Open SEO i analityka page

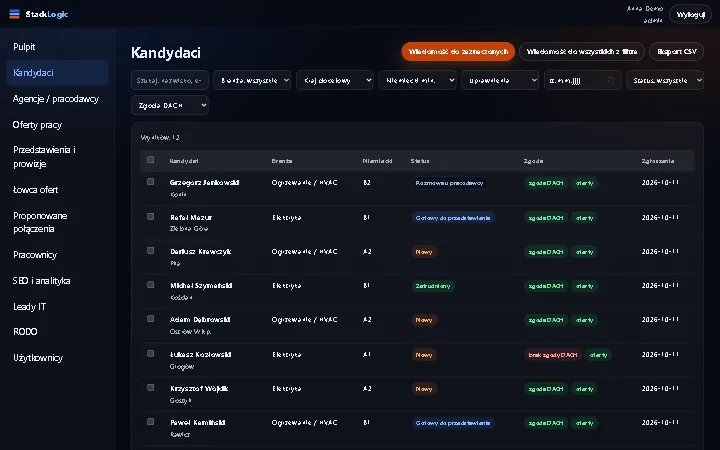(x=57, y=281)
